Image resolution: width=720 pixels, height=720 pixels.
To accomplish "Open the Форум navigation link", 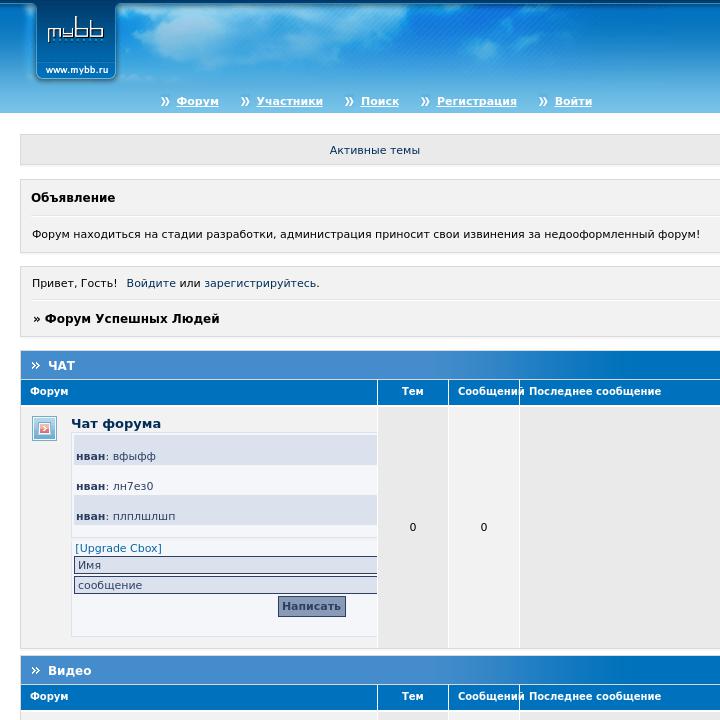I will click(197, 101).
